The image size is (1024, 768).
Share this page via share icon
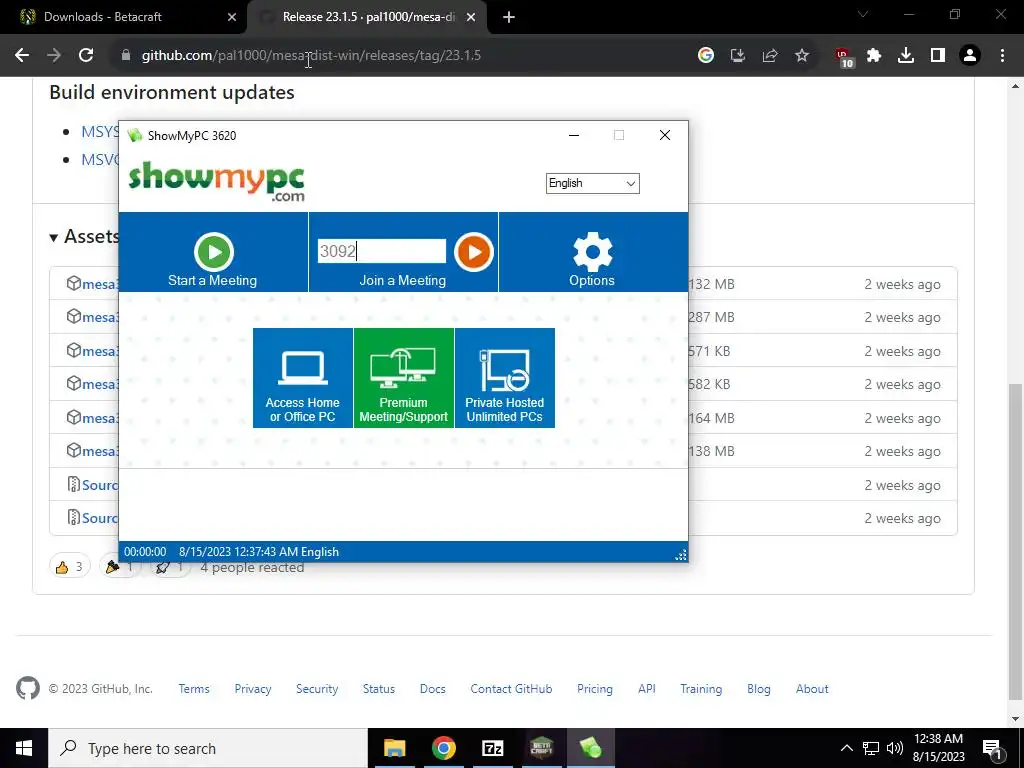pyautogui.click(x=770, y=56)
